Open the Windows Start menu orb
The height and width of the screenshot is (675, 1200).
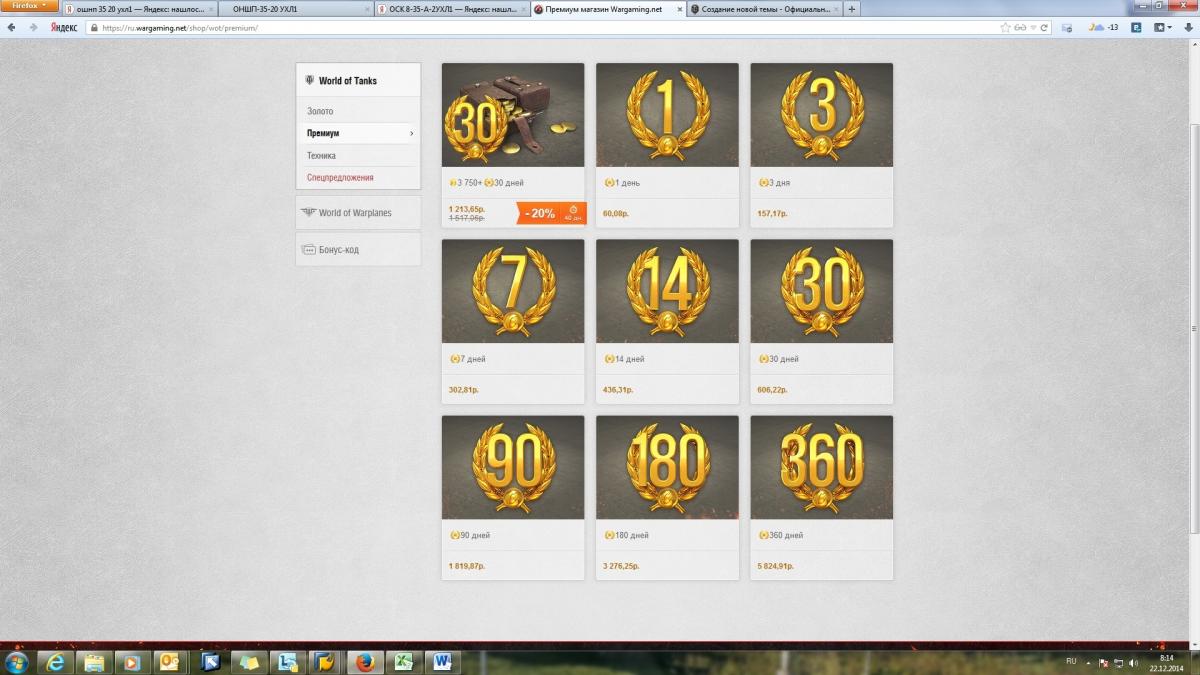(18, 662)
